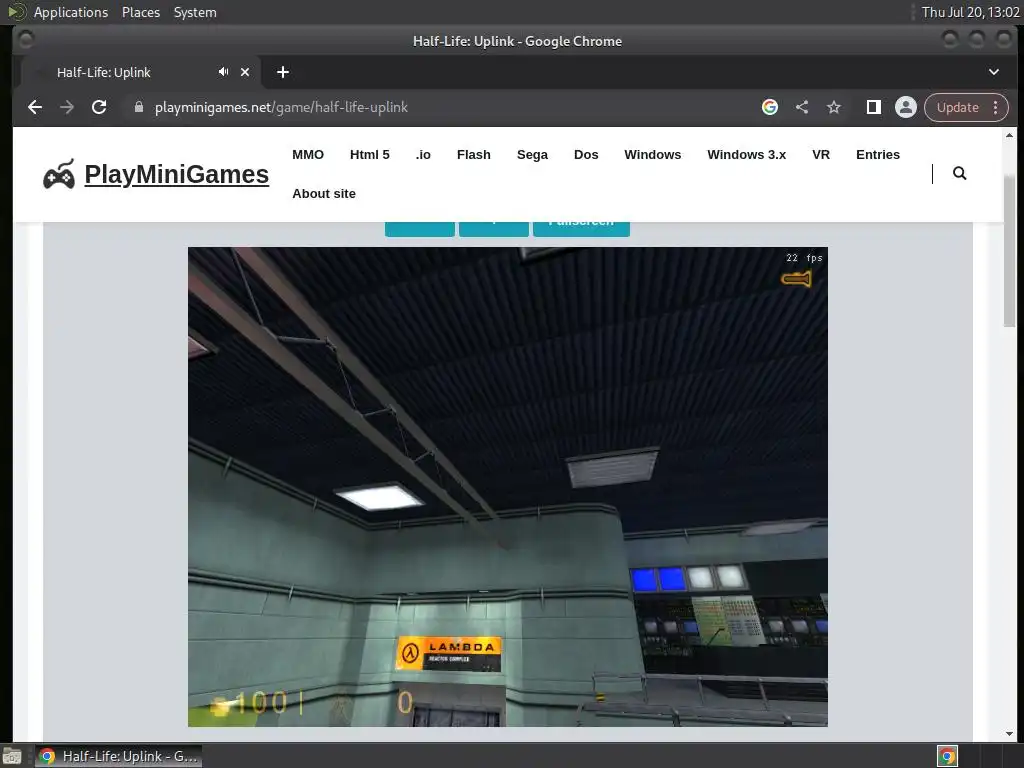1024x768 pixels.
Task: Mute tab via the speaker icon
Action: click(223, 72)
